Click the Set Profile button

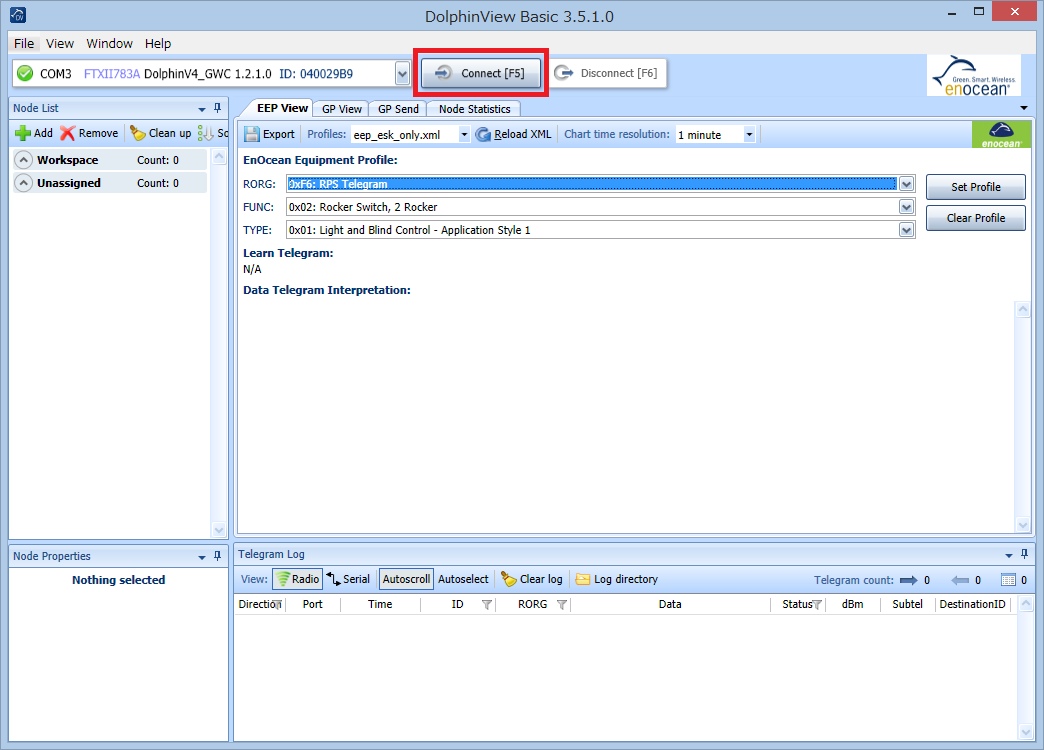[975, 187]
